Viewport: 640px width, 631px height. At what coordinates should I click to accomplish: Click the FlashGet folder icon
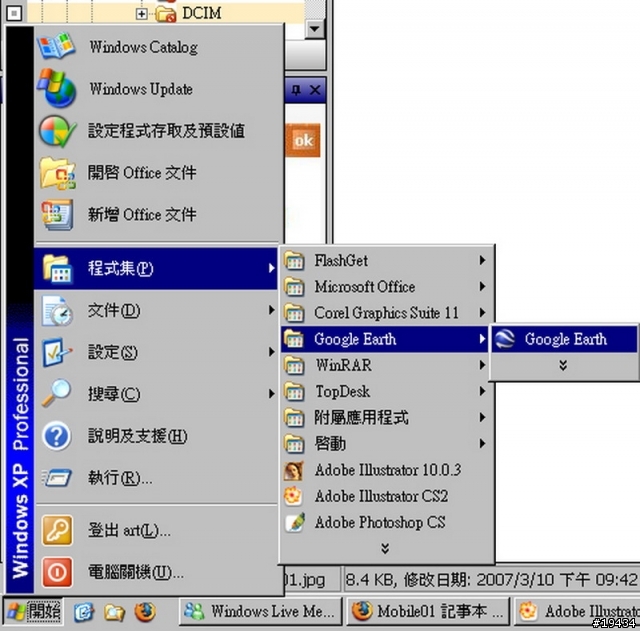click(294, 260)
